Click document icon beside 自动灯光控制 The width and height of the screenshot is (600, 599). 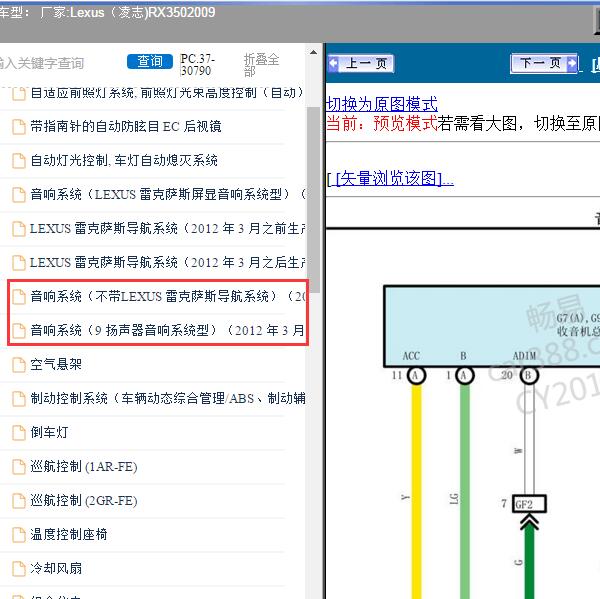click(18, 161)
